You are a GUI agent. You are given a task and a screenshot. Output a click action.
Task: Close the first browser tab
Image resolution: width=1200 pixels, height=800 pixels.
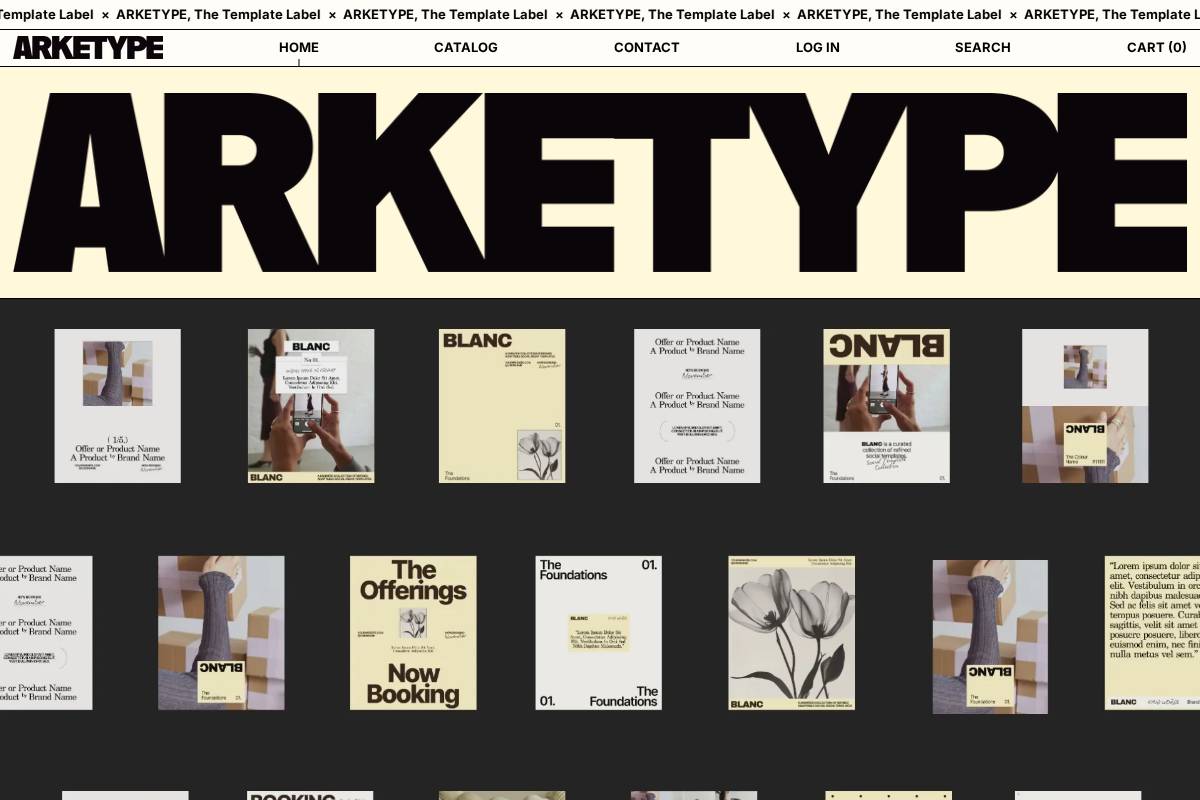pos(105,14)
